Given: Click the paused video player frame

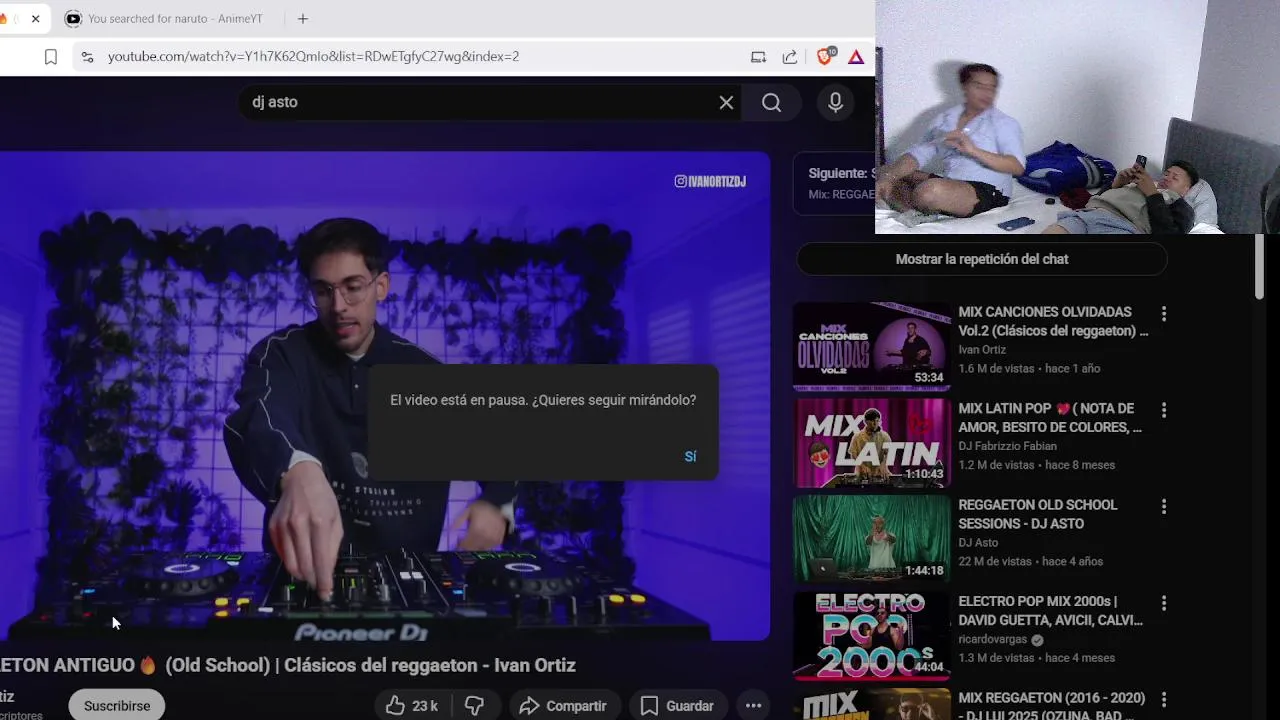Looking at the screenshot, I should pyautogui.click(x=385, y=396).
